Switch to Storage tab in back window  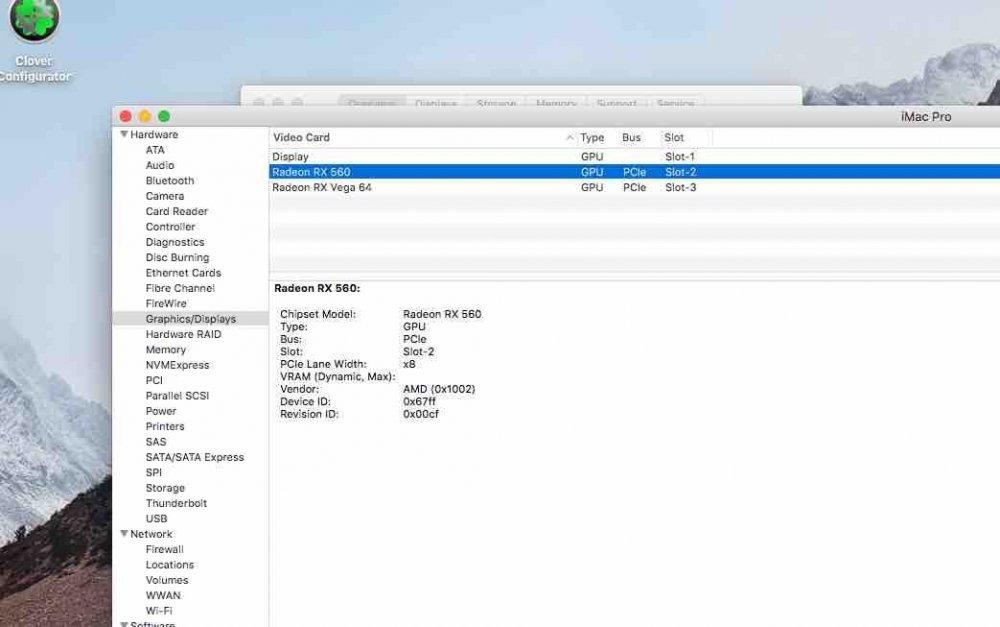coord(496,102)
